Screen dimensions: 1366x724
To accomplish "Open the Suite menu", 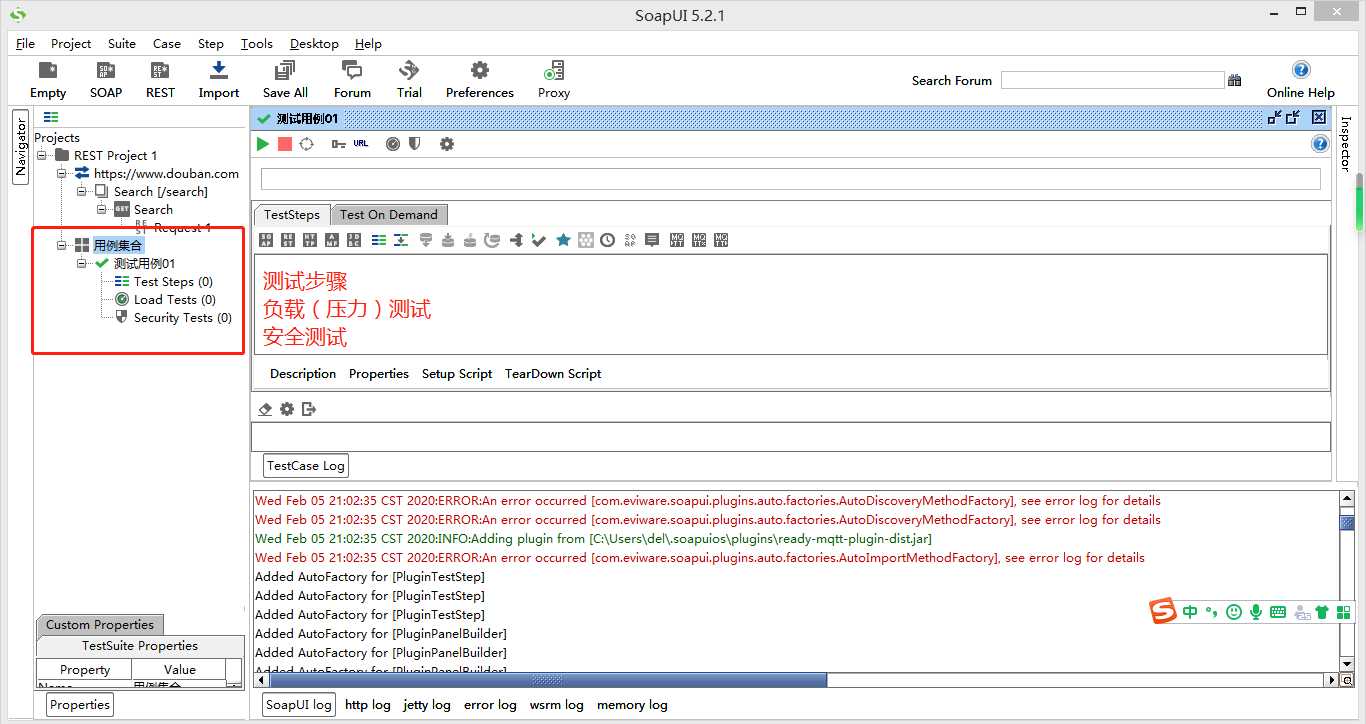I will click(122, 44).
